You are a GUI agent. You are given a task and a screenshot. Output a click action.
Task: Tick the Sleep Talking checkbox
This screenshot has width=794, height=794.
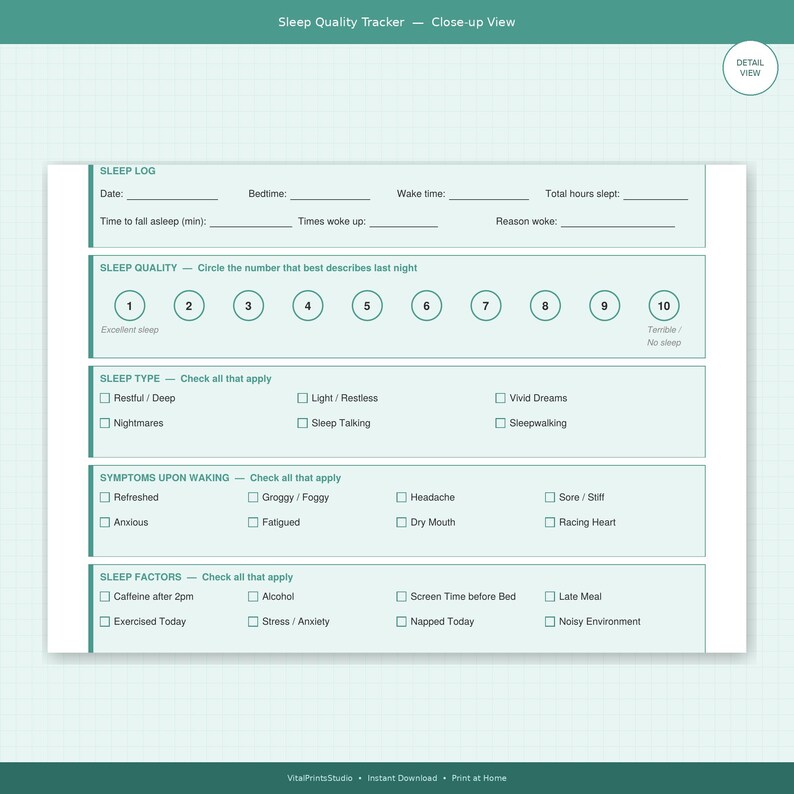pyautogui.click(x=302, y=423)
